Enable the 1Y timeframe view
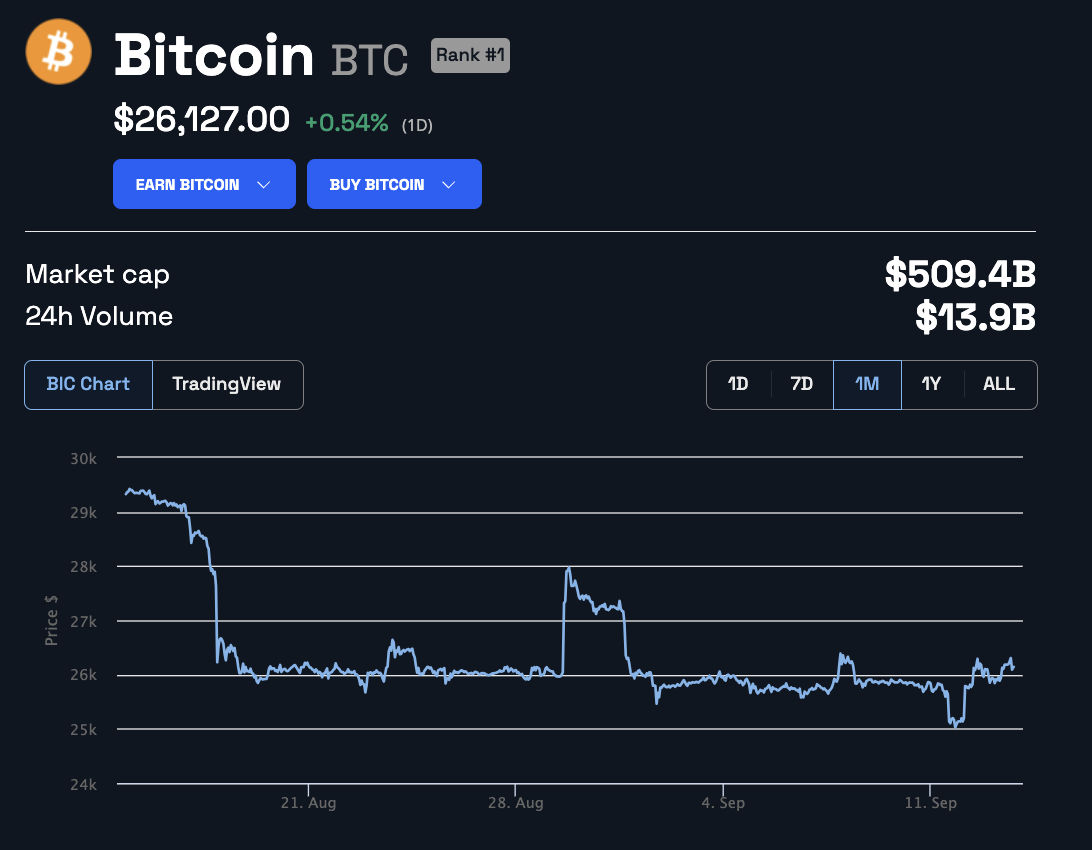The width and height of the screenshot is (1092, 850). (932, 384)
